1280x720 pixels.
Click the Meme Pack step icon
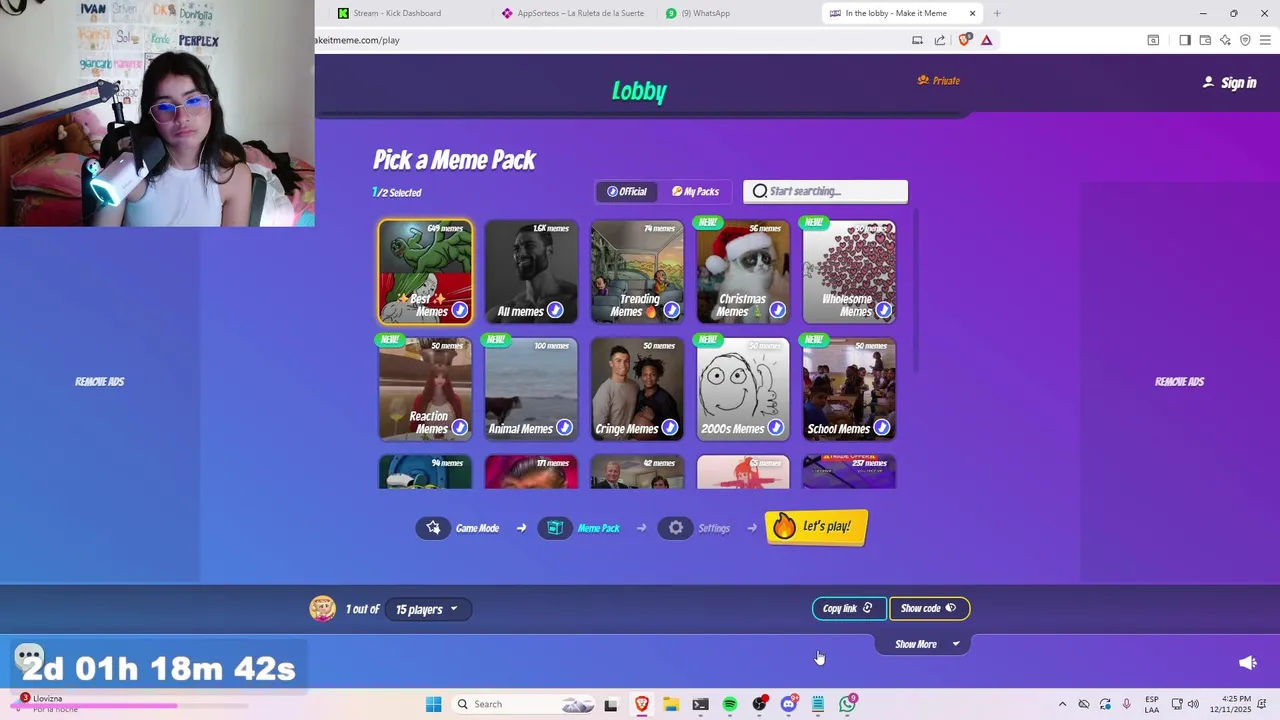click(555, 528)
